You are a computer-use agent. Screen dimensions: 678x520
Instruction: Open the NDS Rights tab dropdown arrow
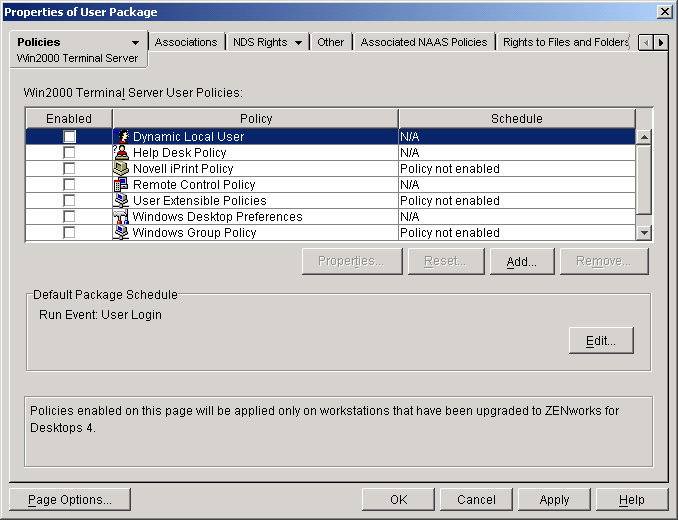[298, 42]
